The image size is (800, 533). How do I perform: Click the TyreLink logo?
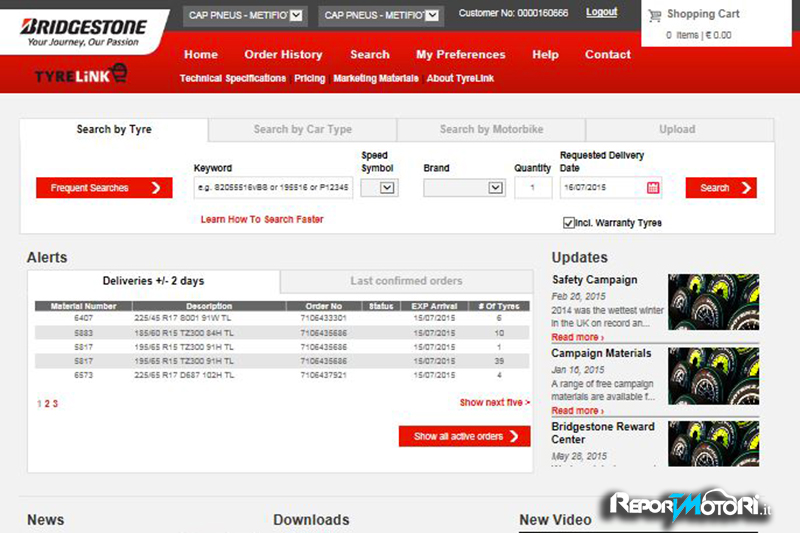81,75
